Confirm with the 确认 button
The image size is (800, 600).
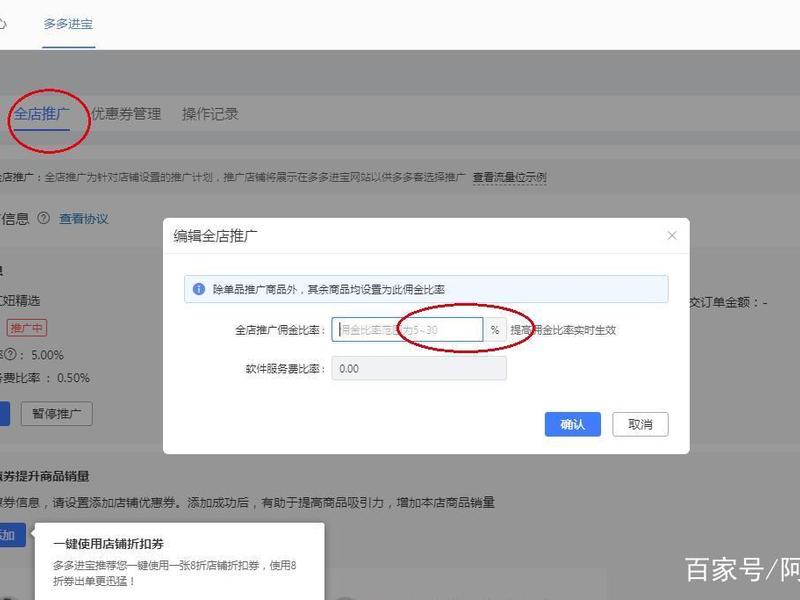(x=572, y=424)
